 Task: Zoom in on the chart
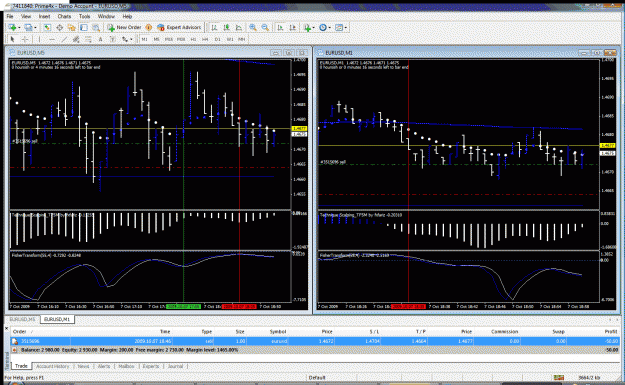coord(253,28)
